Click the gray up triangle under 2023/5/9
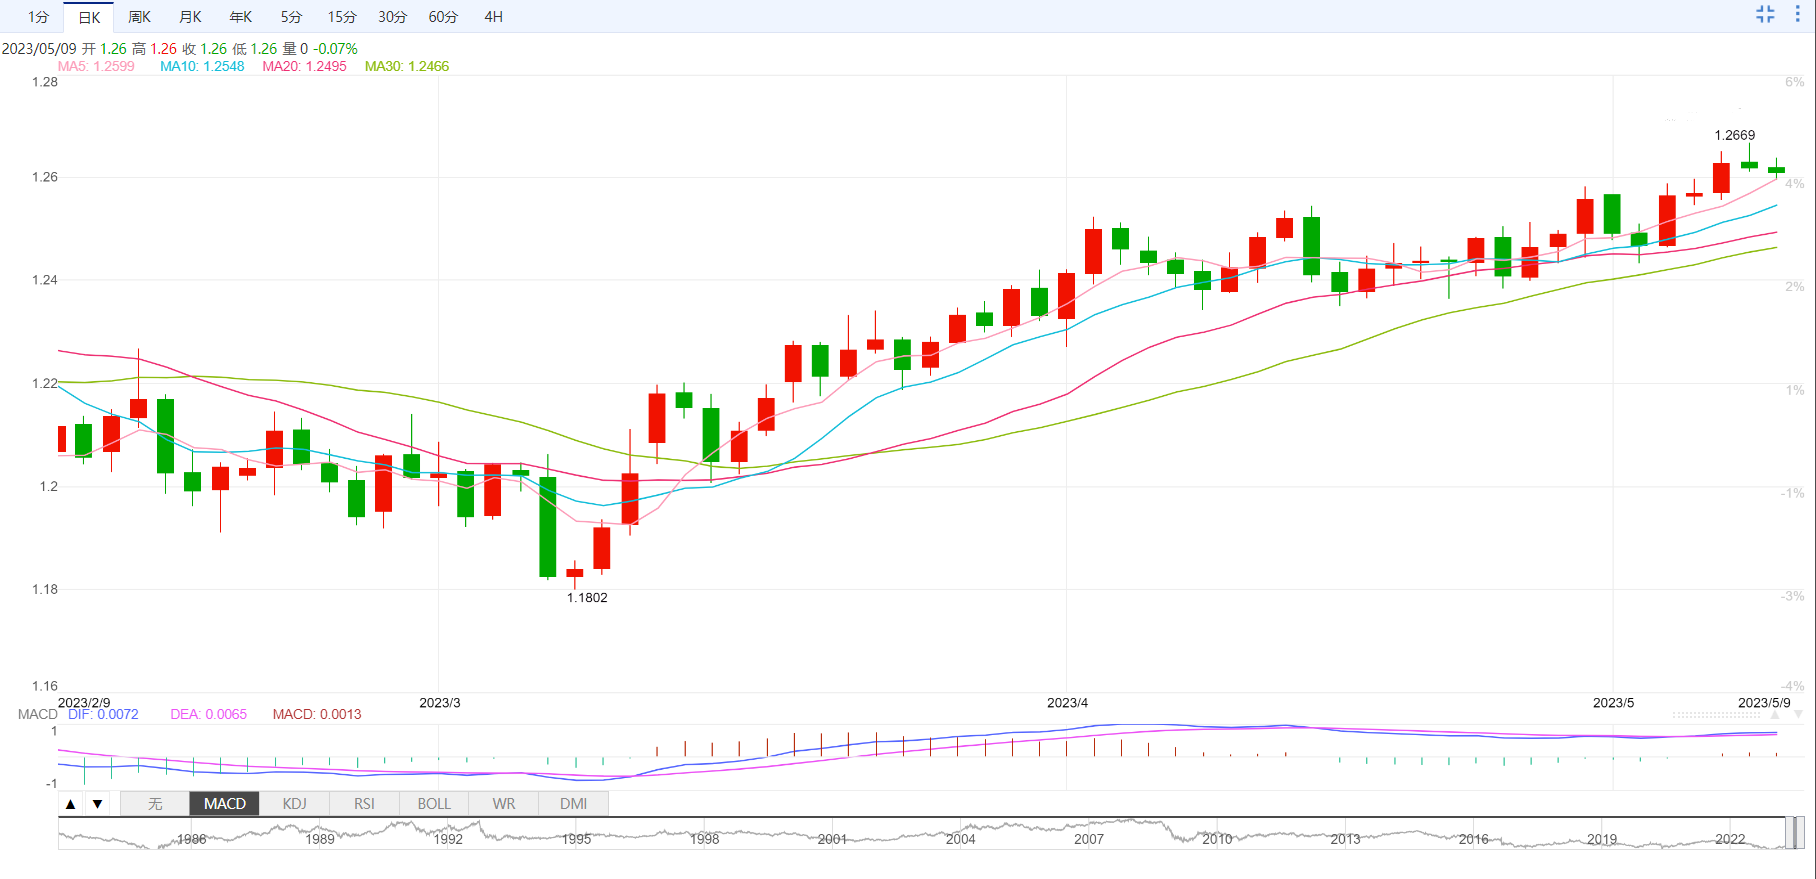This screenshot has width=1816, height=879. [x=1776, y=715]
